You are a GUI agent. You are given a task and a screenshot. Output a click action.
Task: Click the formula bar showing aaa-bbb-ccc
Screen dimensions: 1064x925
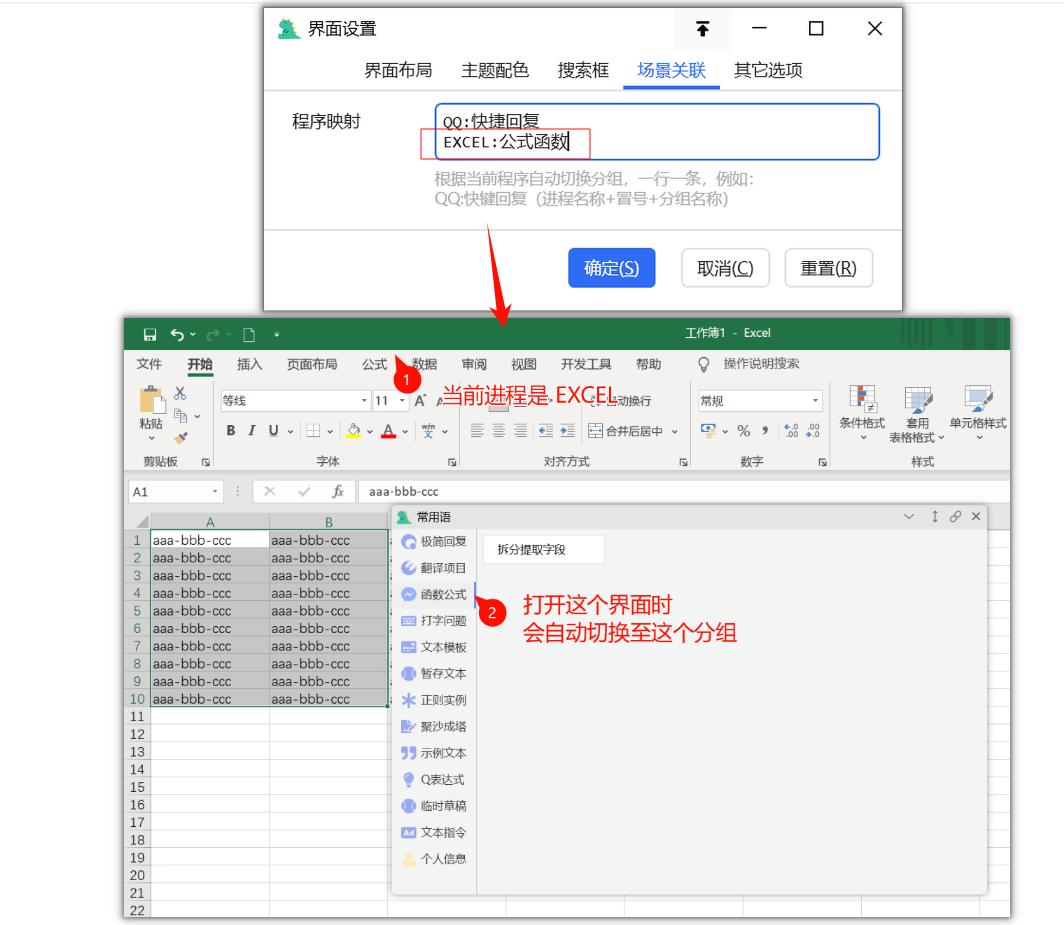click(682, 491)
